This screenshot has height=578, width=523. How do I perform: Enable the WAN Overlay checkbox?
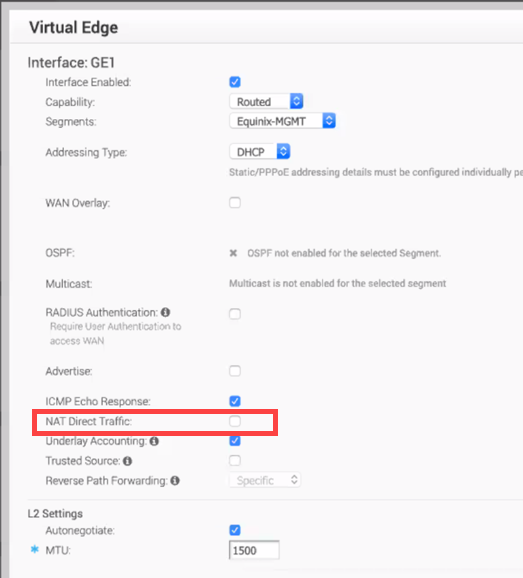pos(235,203)
